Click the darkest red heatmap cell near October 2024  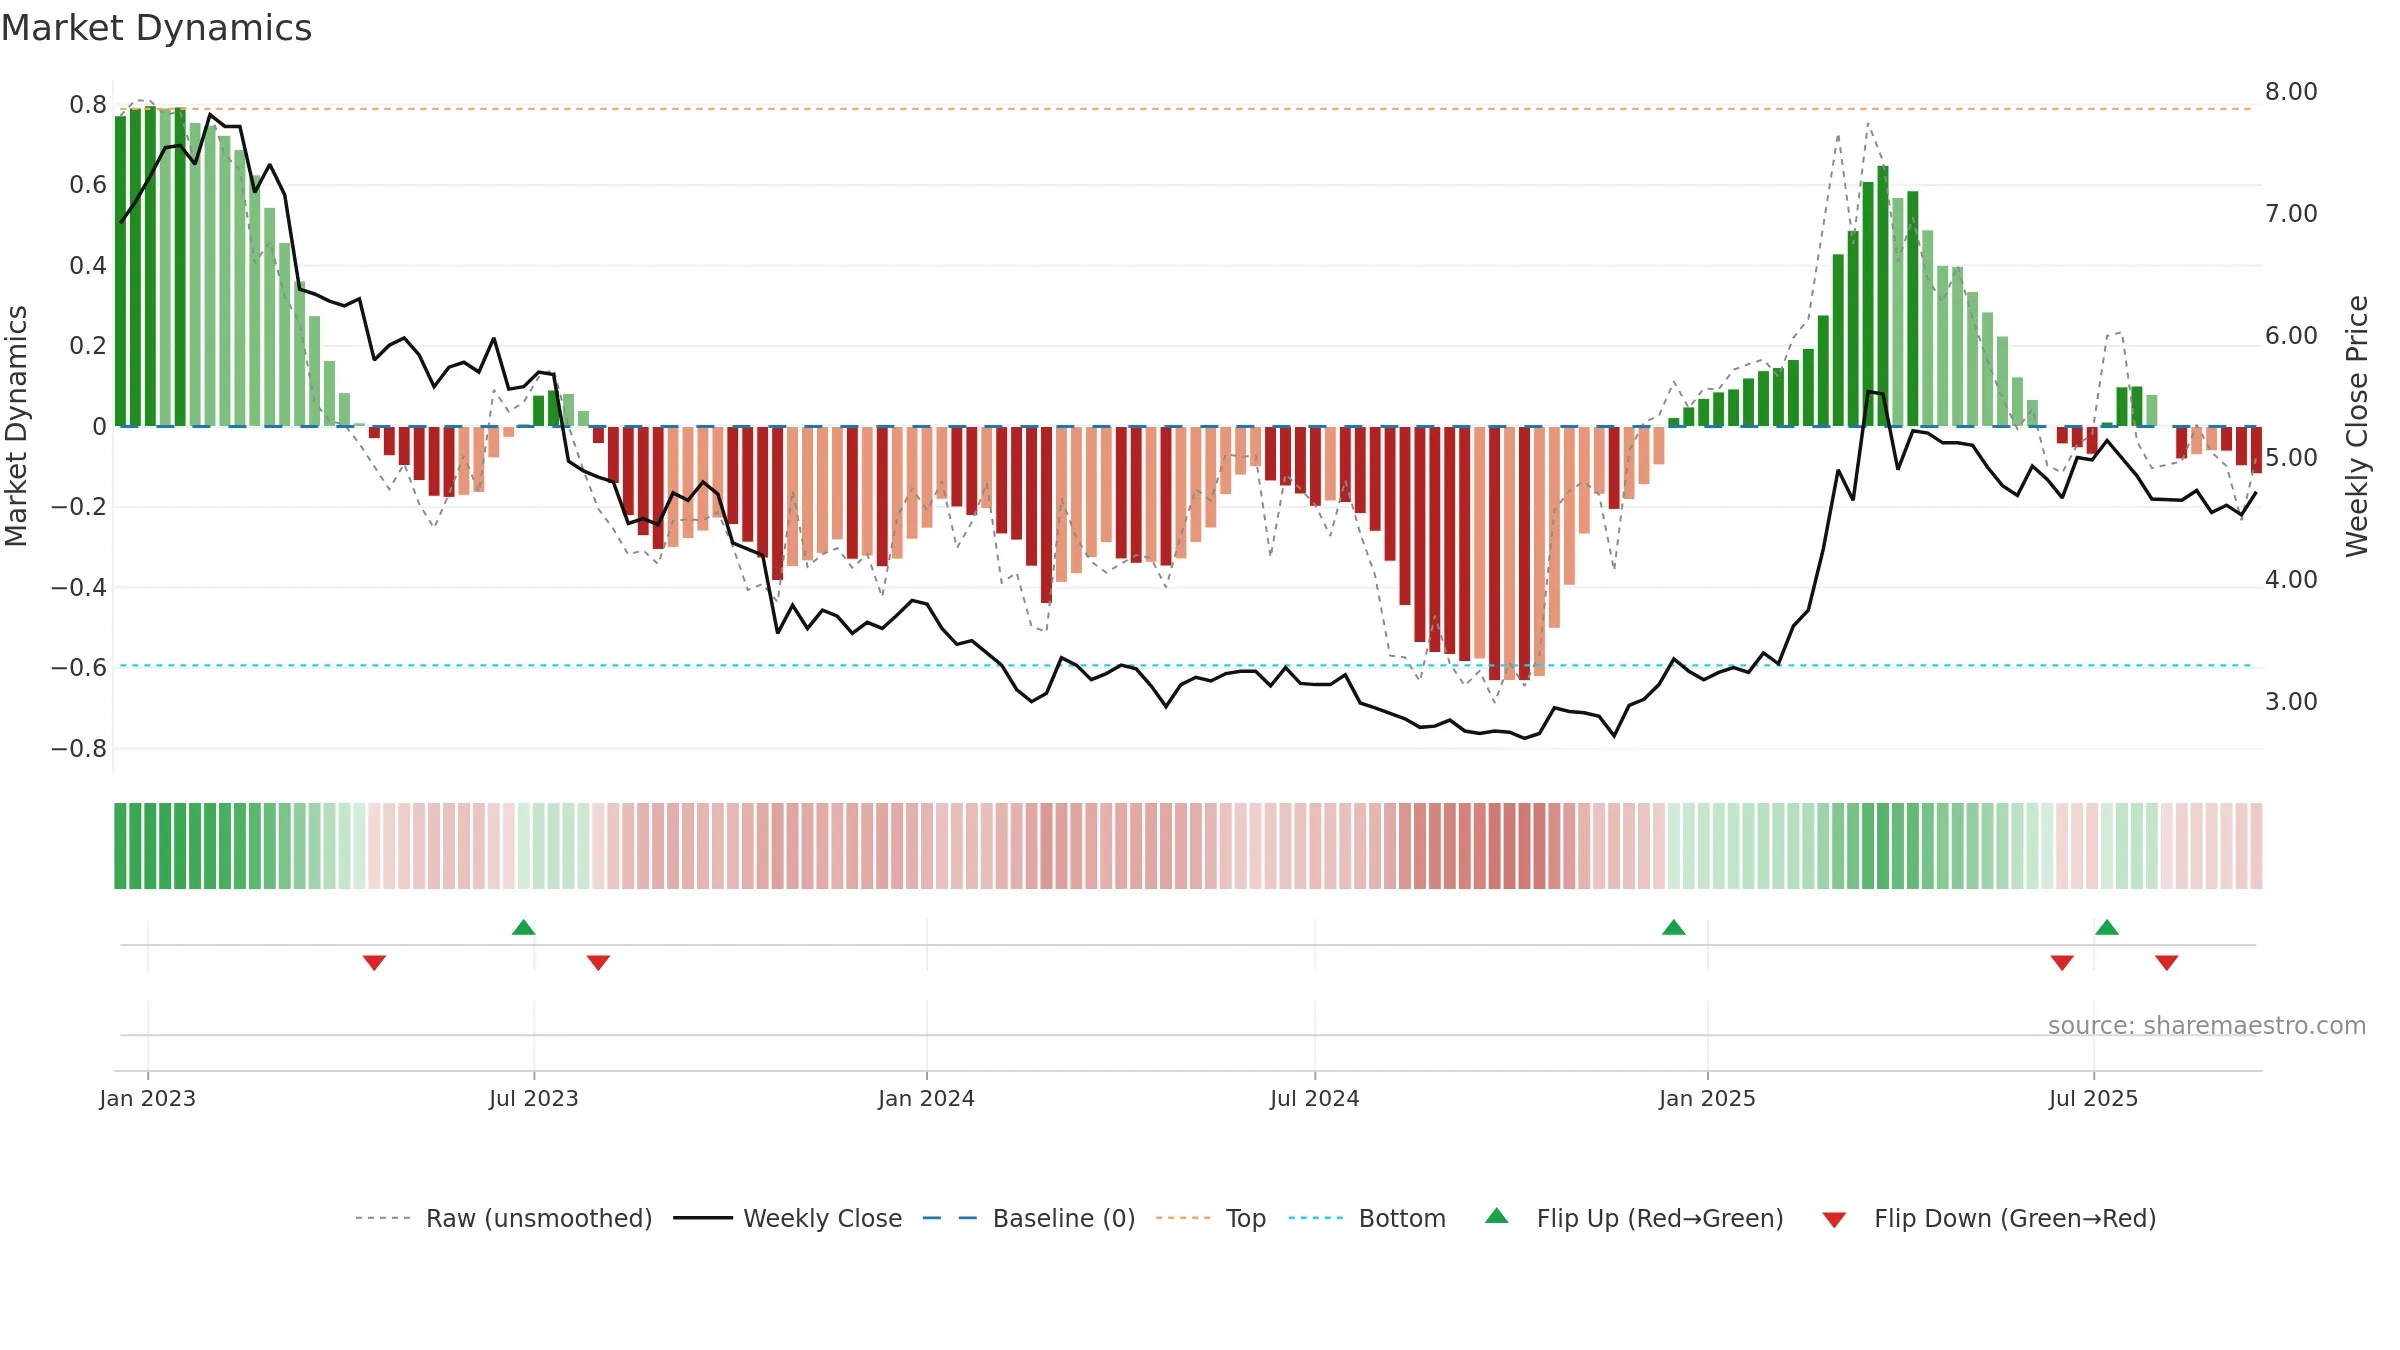1524,846
